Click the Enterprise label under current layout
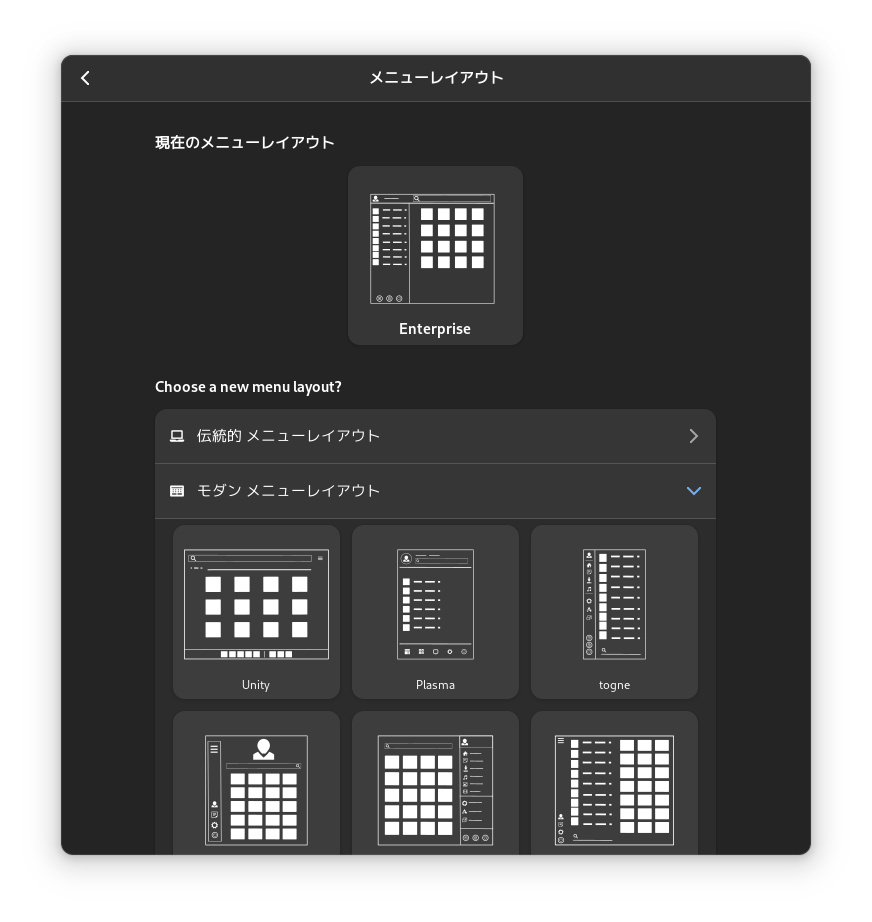Screen dimensions: 872x922 435,329
